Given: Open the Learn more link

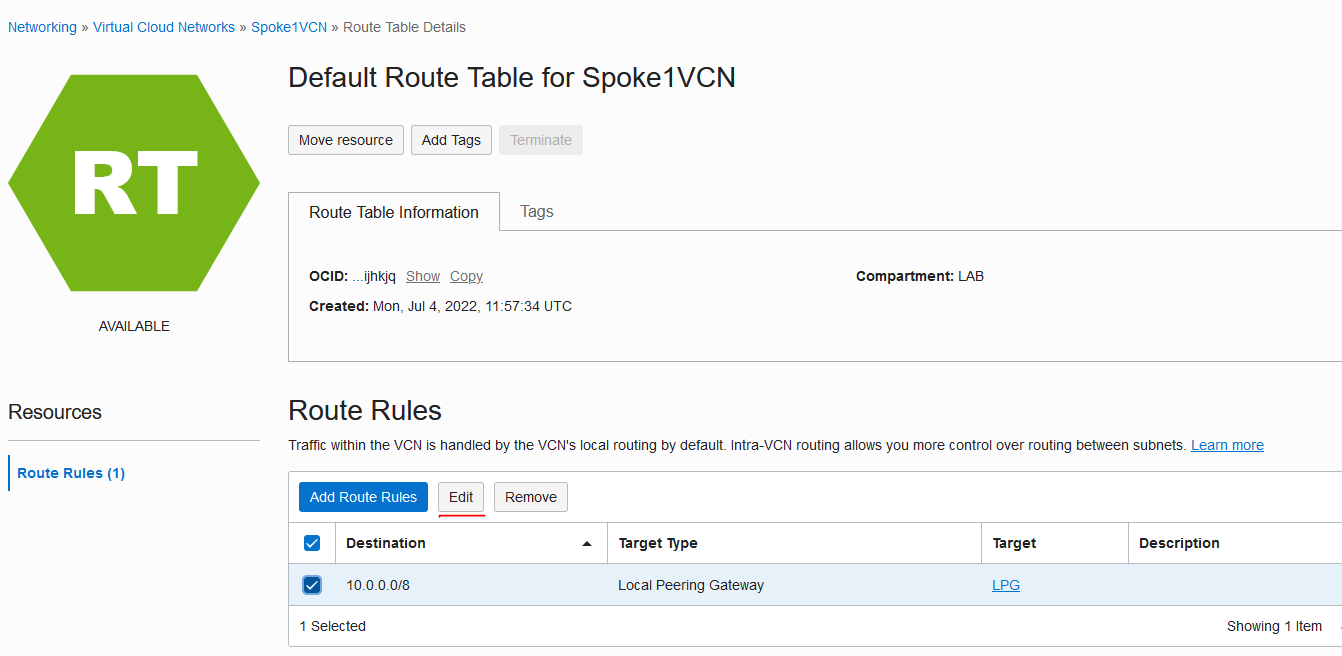Looking at the screenshot, I should (x=1227, y=445).
